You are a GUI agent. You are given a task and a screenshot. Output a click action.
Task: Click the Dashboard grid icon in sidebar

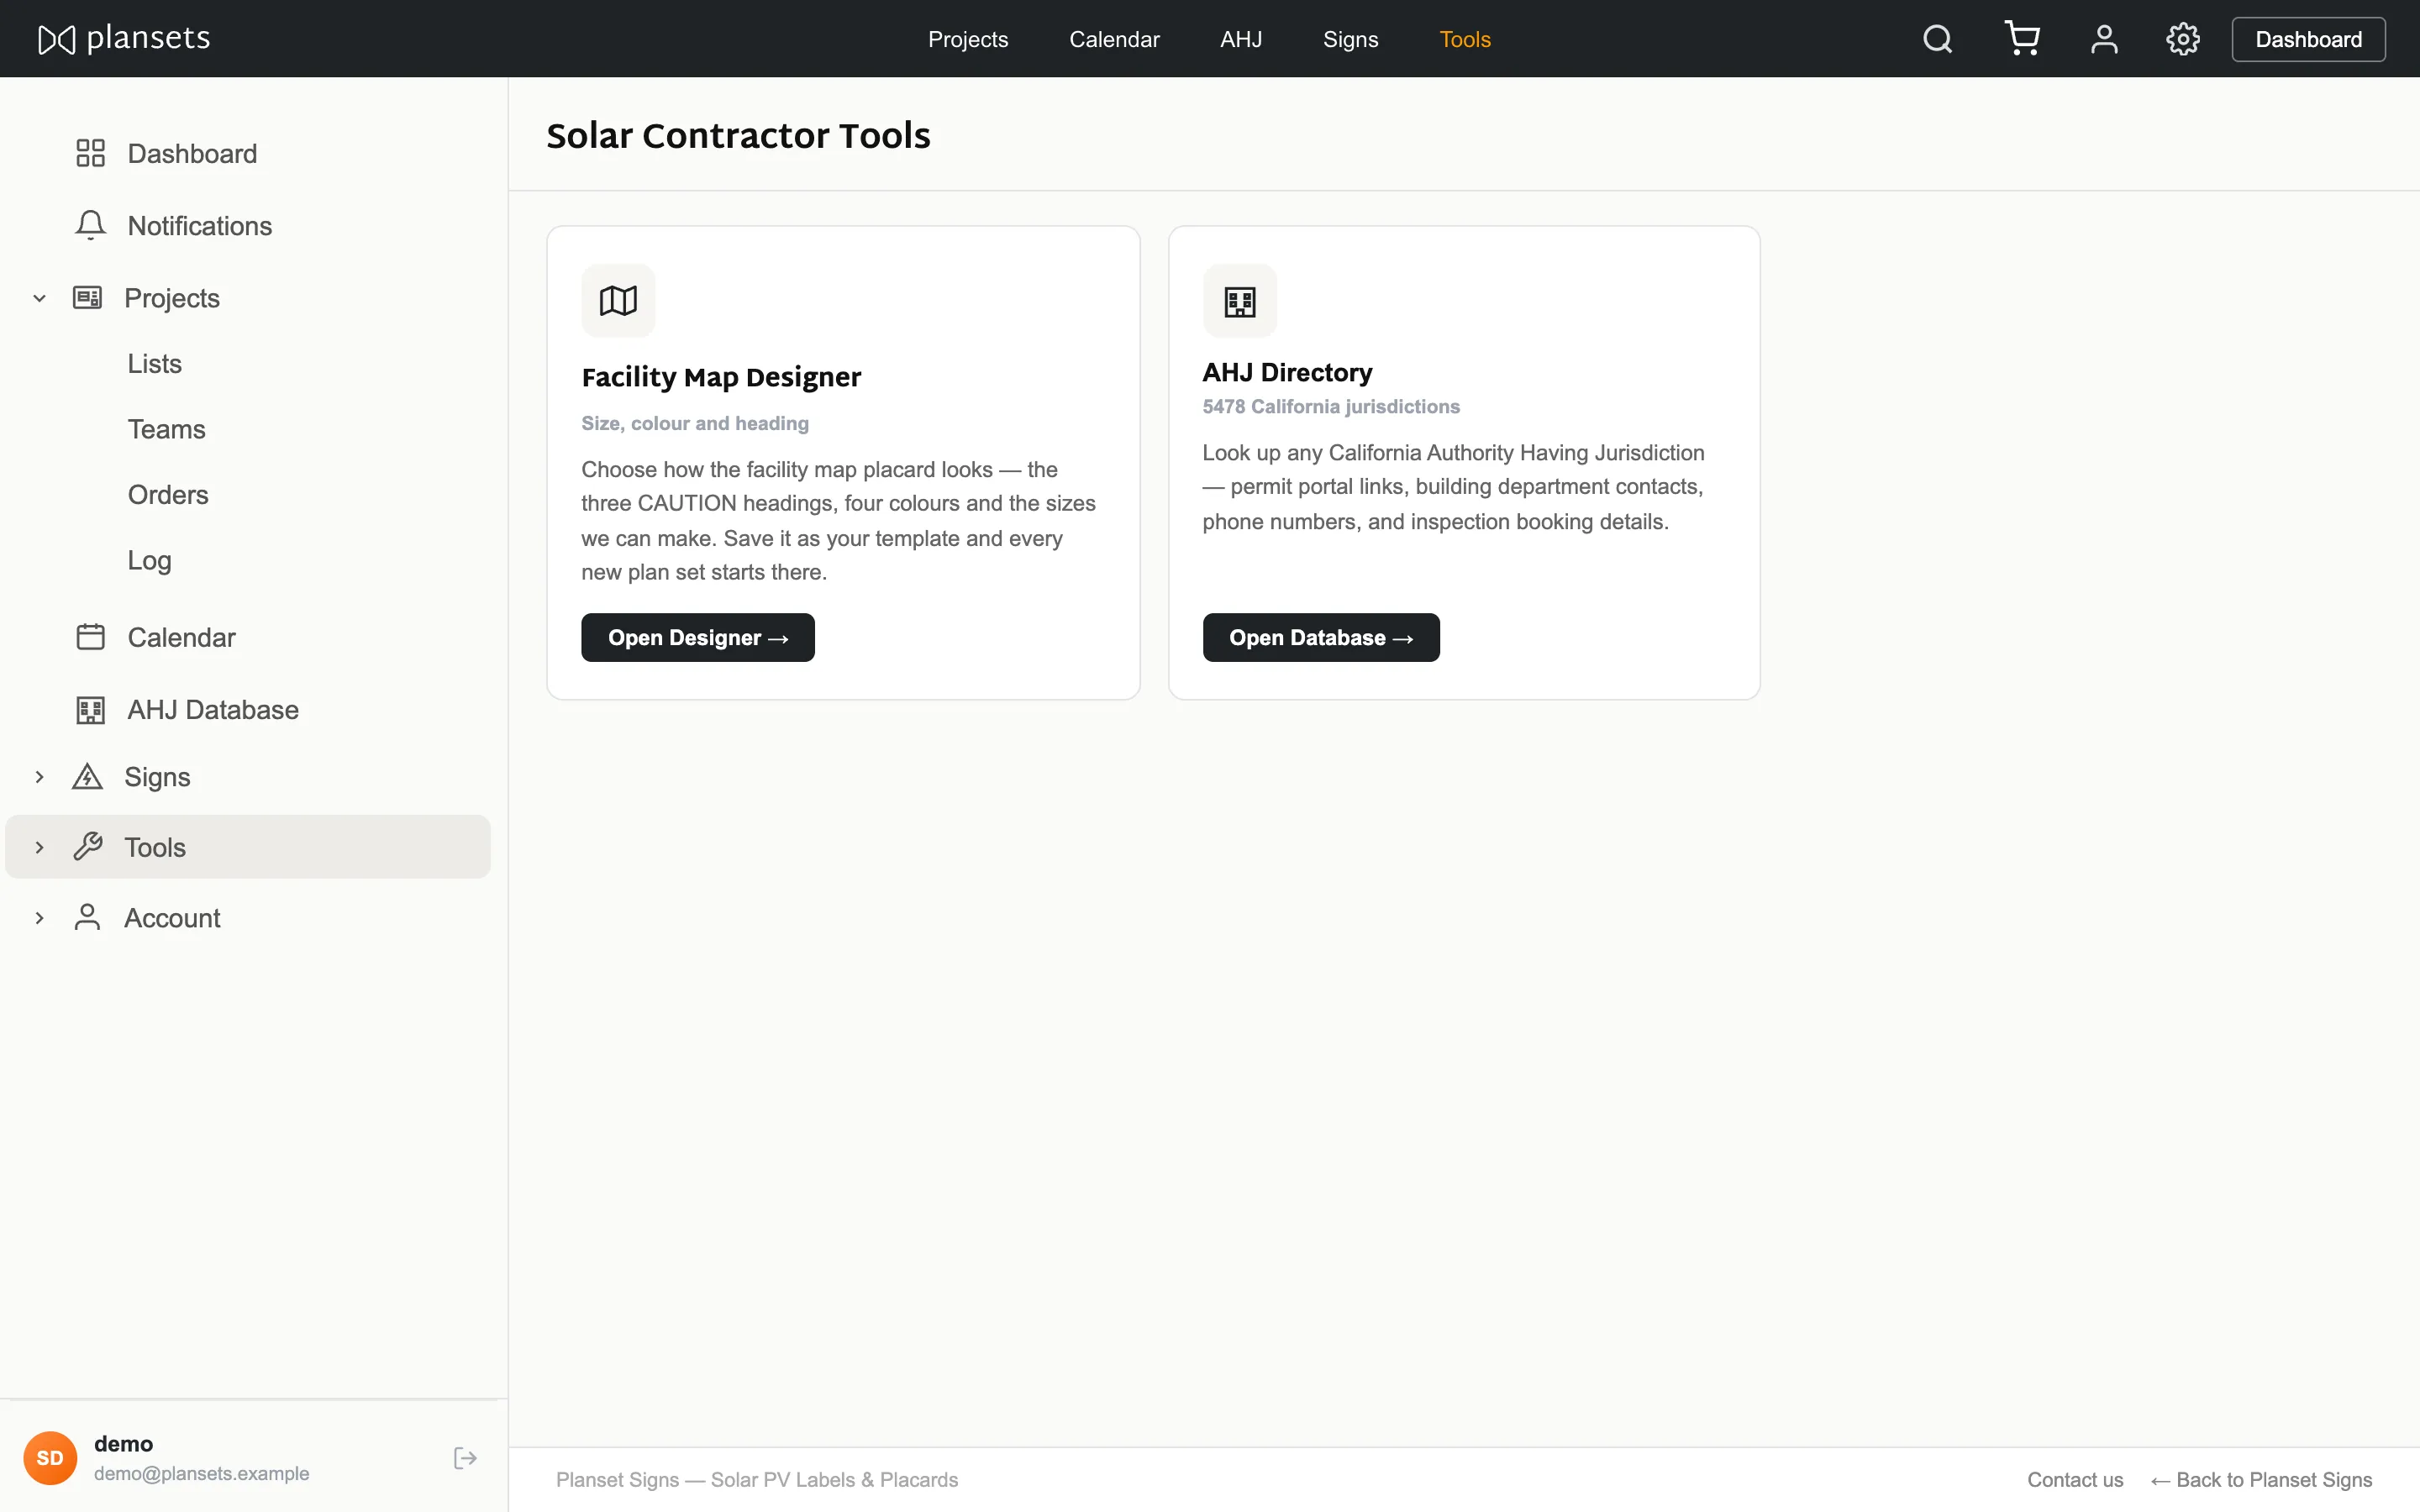click(90, 153)
